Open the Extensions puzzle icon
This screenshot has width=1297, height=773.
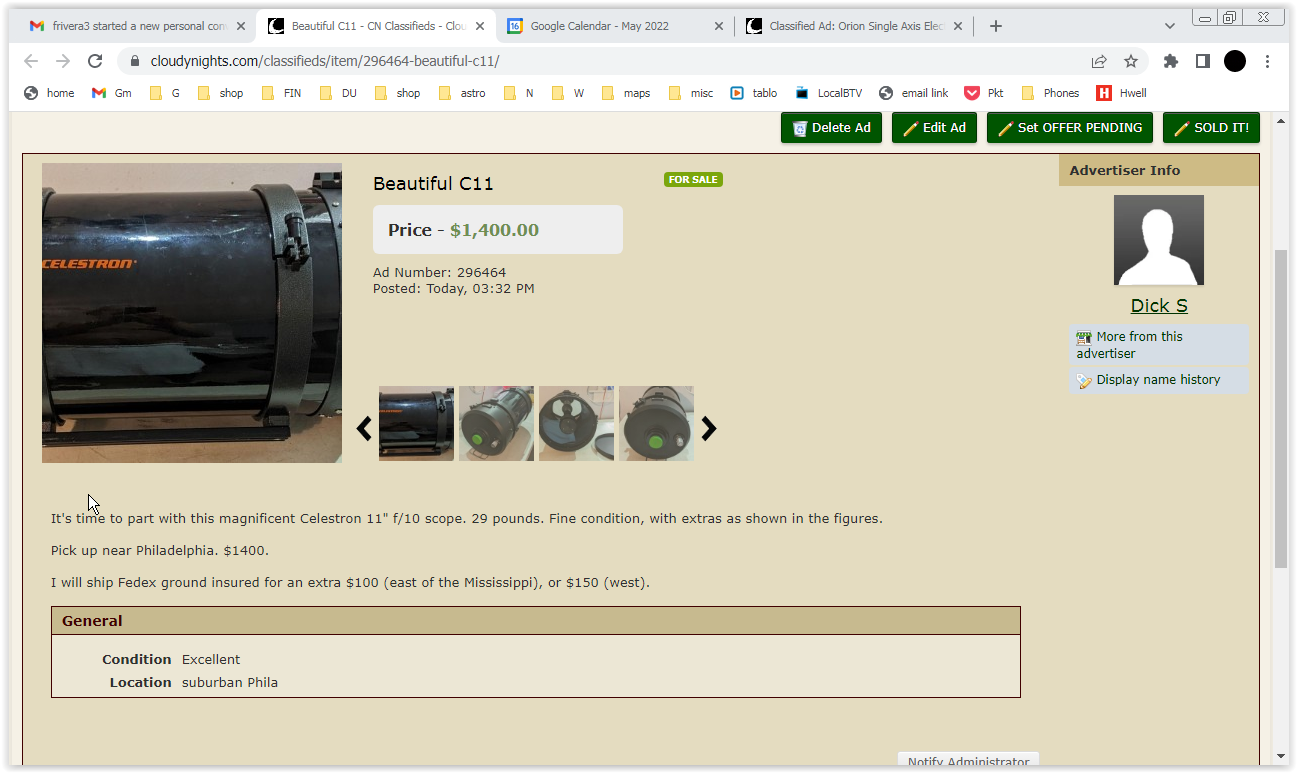1171,61
